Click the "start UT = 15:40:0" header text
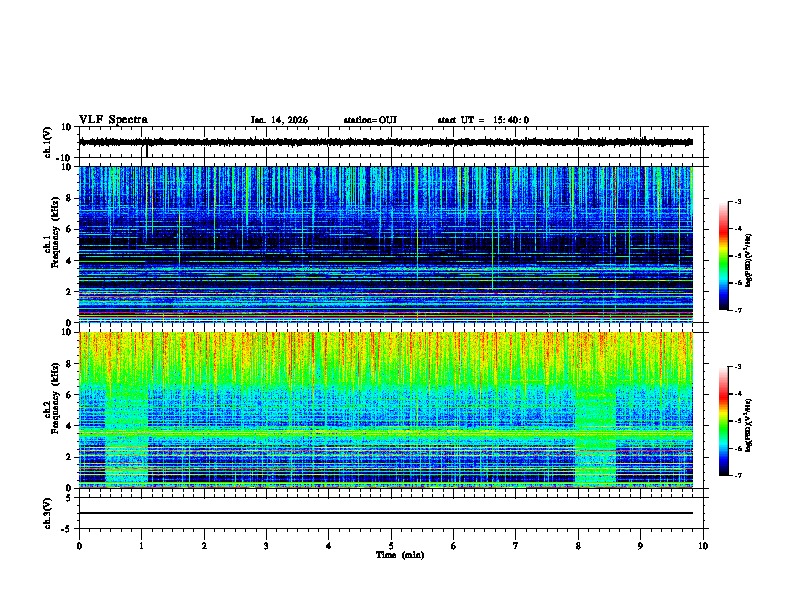This screenshot has height=612, width=792. 483,120
